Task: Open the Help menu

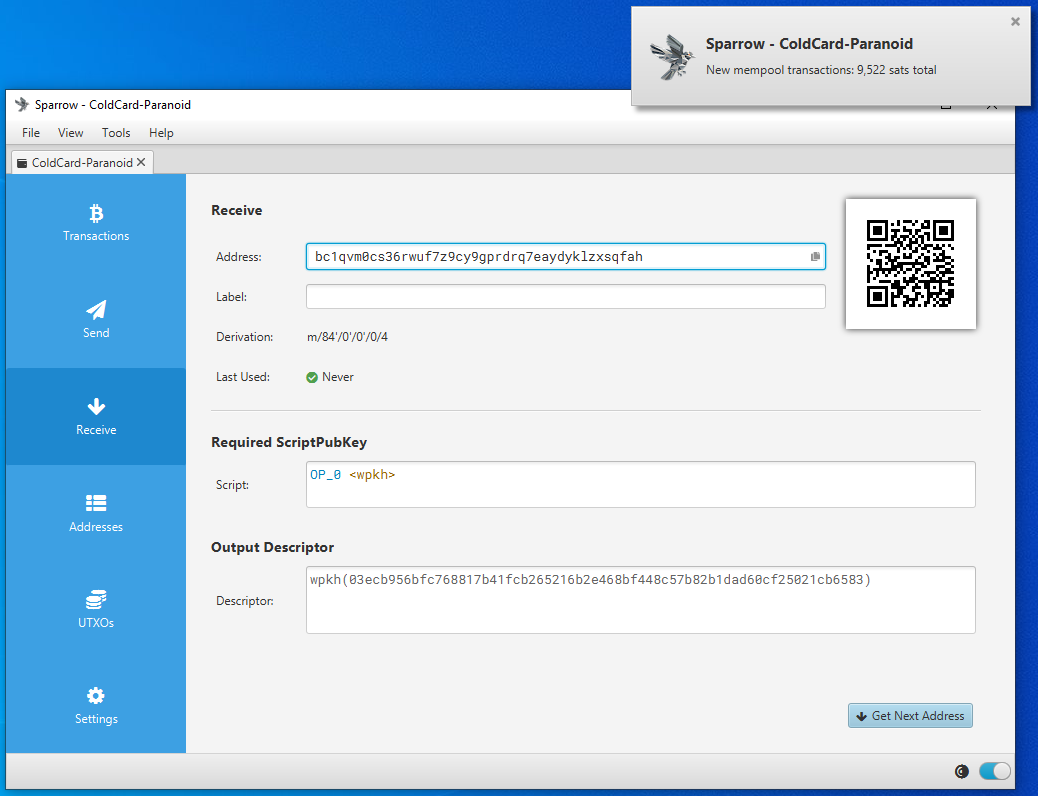Action: coord(161,133)
